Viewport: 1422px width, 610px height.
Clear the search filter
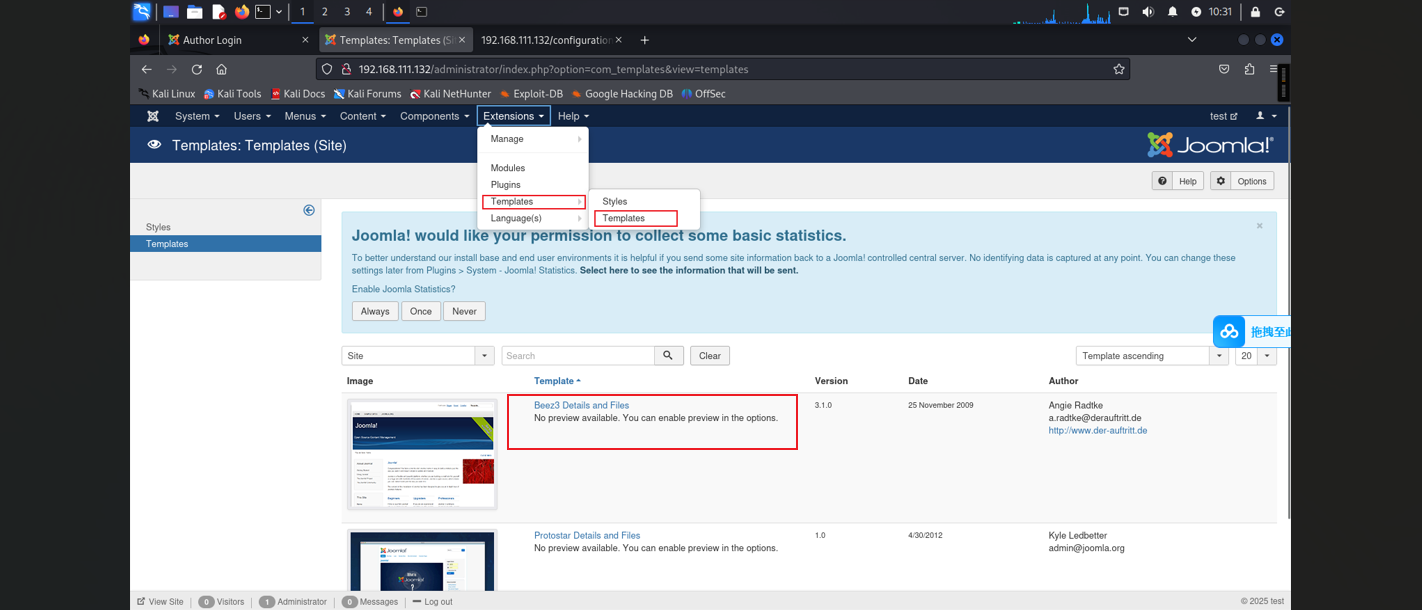click(710, 355)
